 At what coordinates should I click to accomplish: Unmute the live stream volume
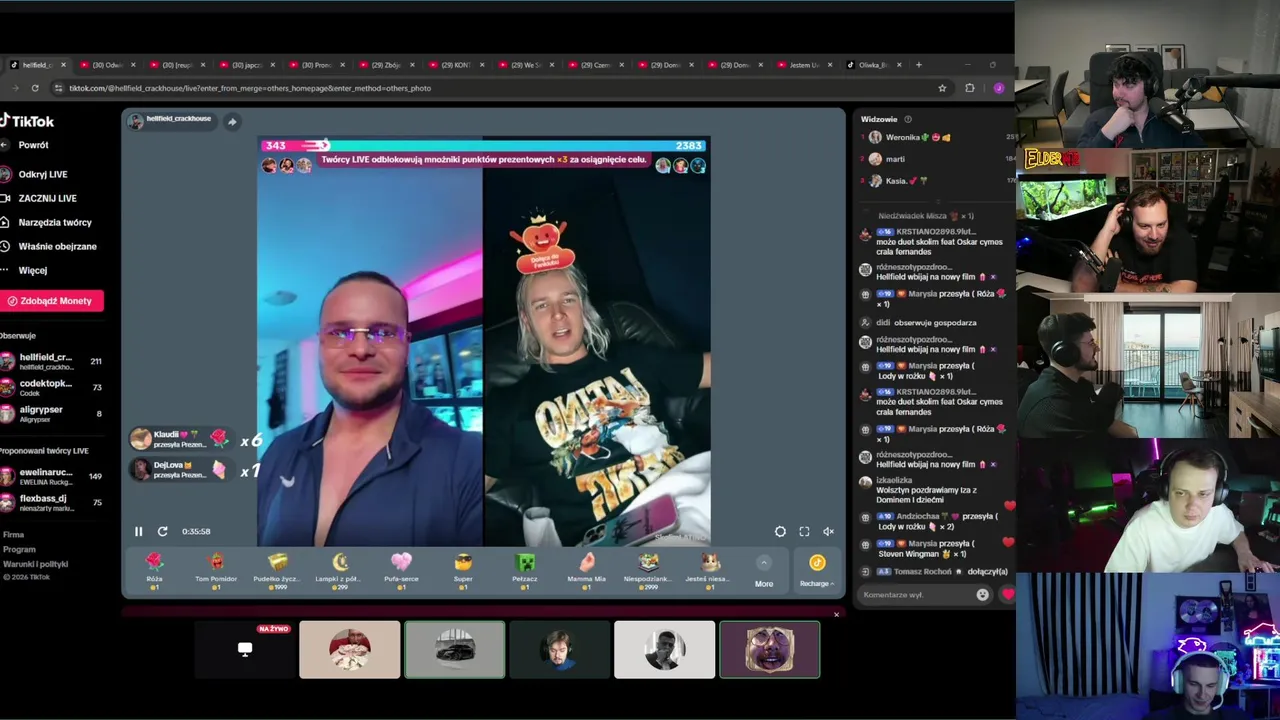828,531
